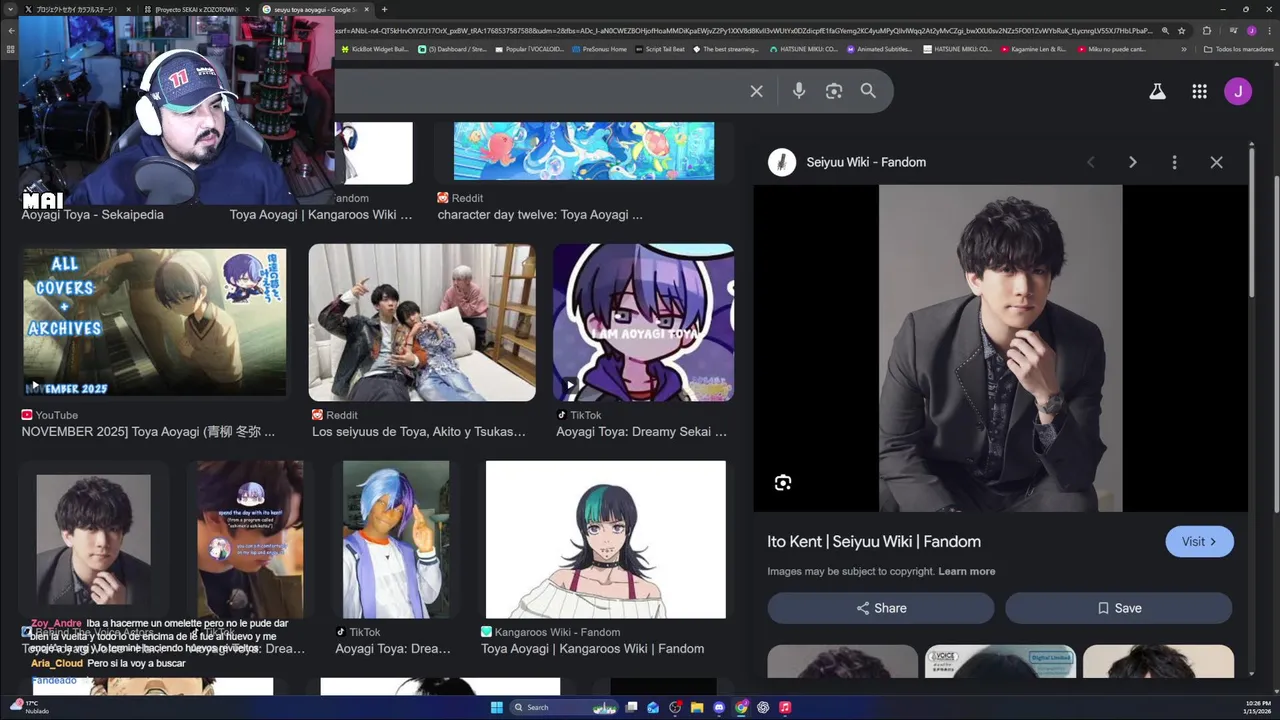This screenshot has height=720, width=1280.
Task: Click the Visit button
Action: [x=1199, y=541]
